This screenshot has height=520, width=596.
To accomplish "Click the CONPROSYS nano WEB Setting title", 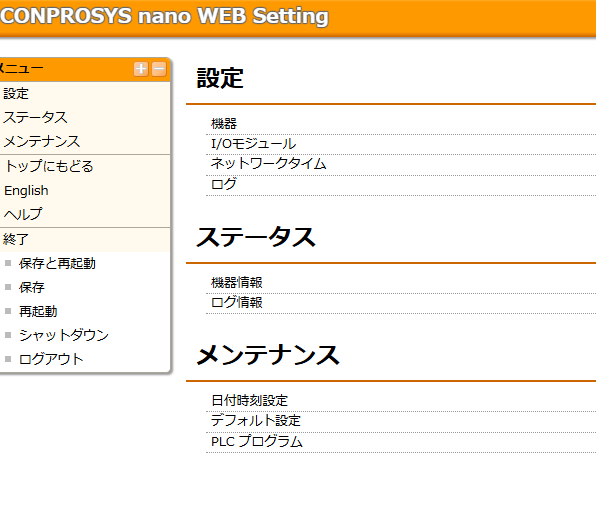I will click(x=164, y=16).
